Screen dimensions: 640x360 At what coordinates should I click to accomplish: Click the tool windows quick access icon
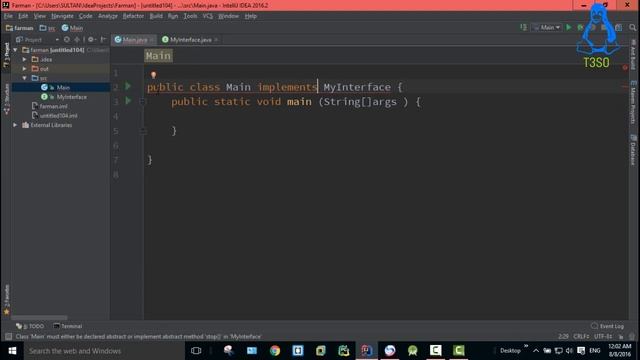[x=8, y=336]
